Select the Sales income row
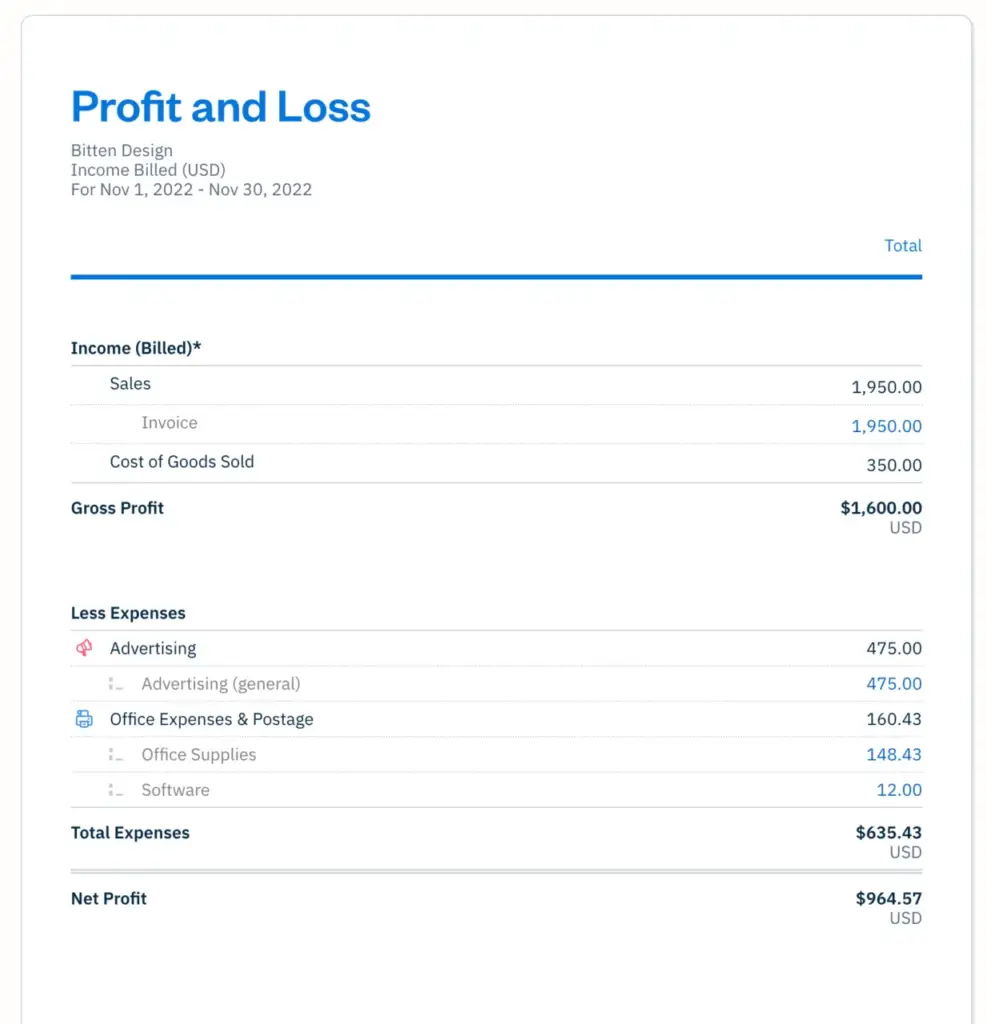Viewport: 987px width, 1024px height. point(130,384)
